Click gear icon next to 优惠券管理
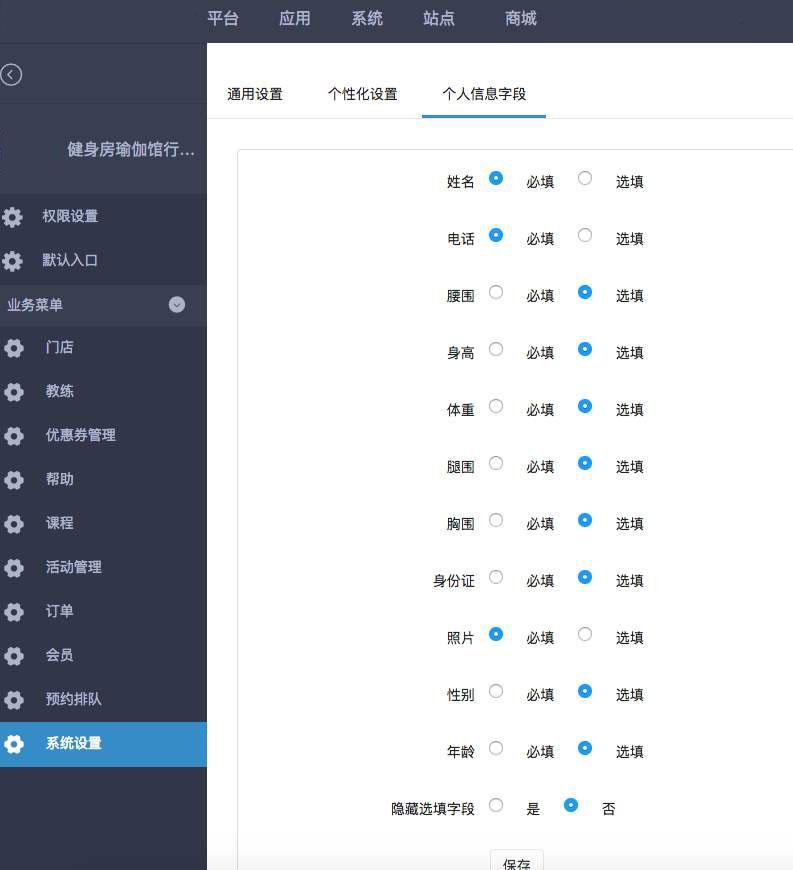This screenshot has height=870, width=793. click(x=14, y=436)
